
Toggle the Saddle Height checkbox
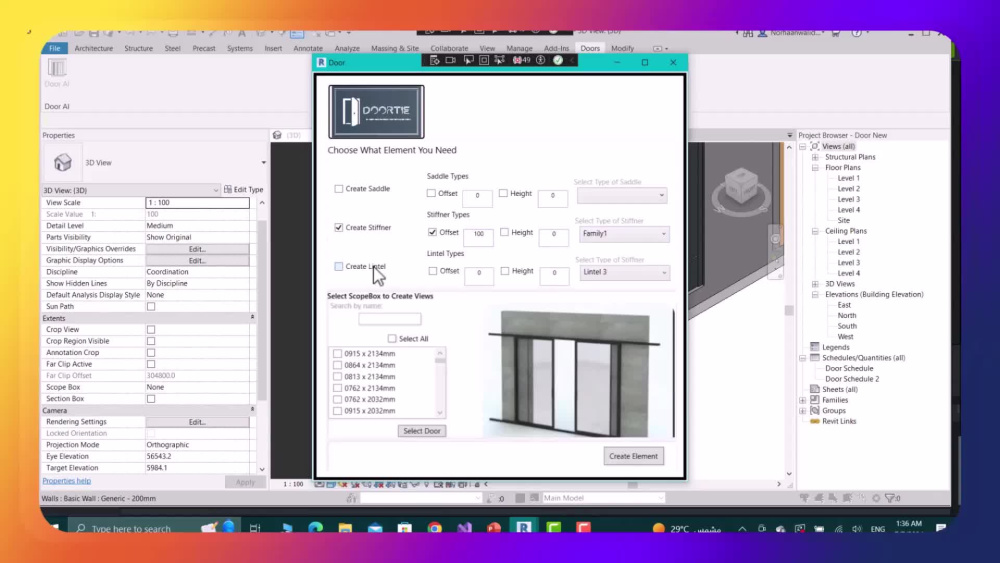coord(504,193)
